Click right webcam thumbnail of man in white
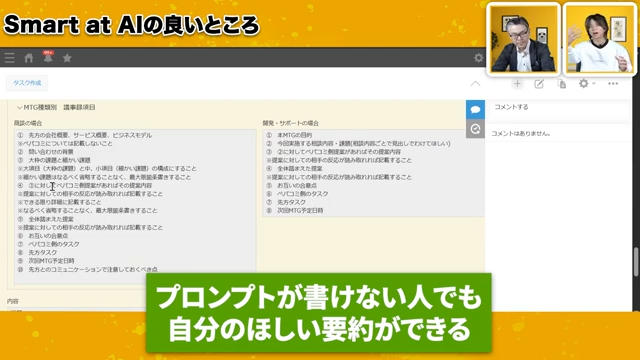 click(x=599, y=39)
